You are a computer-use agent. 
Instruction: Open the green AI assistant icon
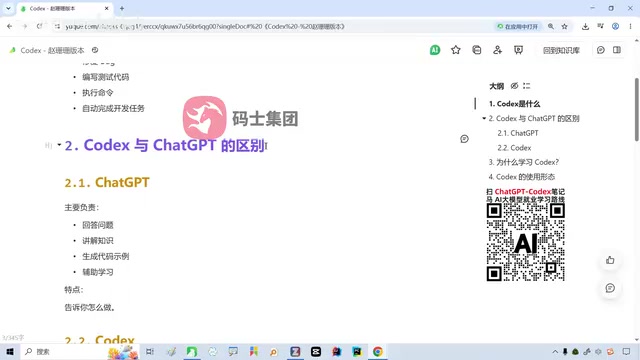pyautogui.click(x=435, y=50)
